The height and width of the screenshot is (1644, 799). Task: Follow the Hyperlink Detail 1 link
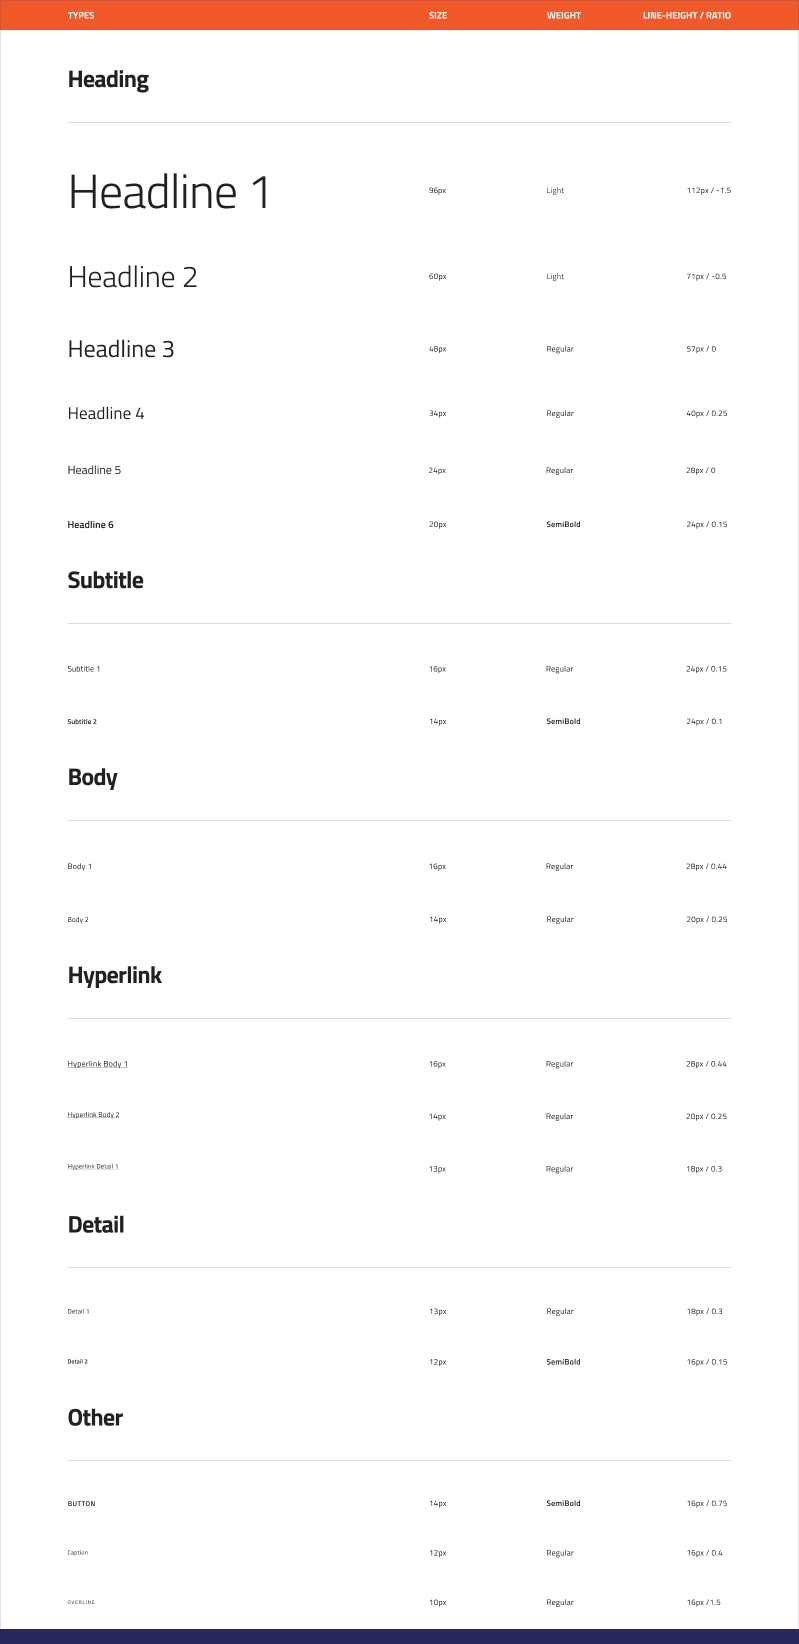93,1167
